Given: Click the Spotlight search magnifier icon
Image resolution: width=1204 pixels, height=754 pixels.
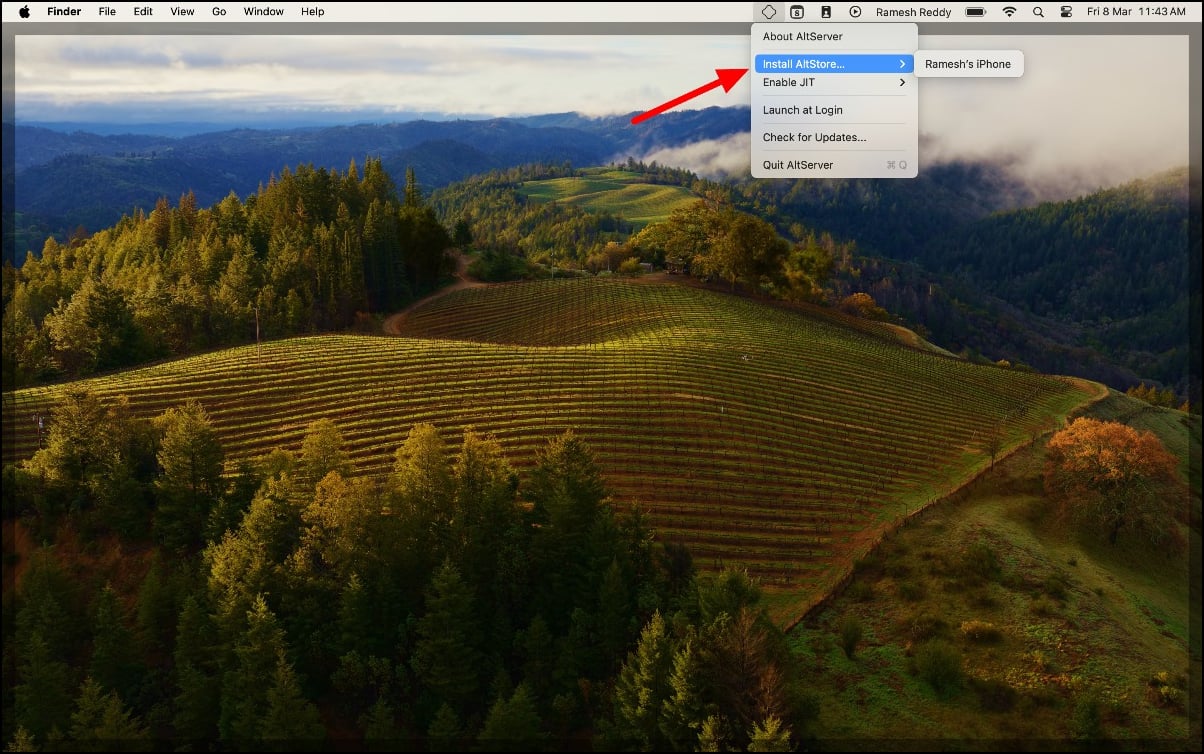Looking at the screenshot, I should (1038, 11).
